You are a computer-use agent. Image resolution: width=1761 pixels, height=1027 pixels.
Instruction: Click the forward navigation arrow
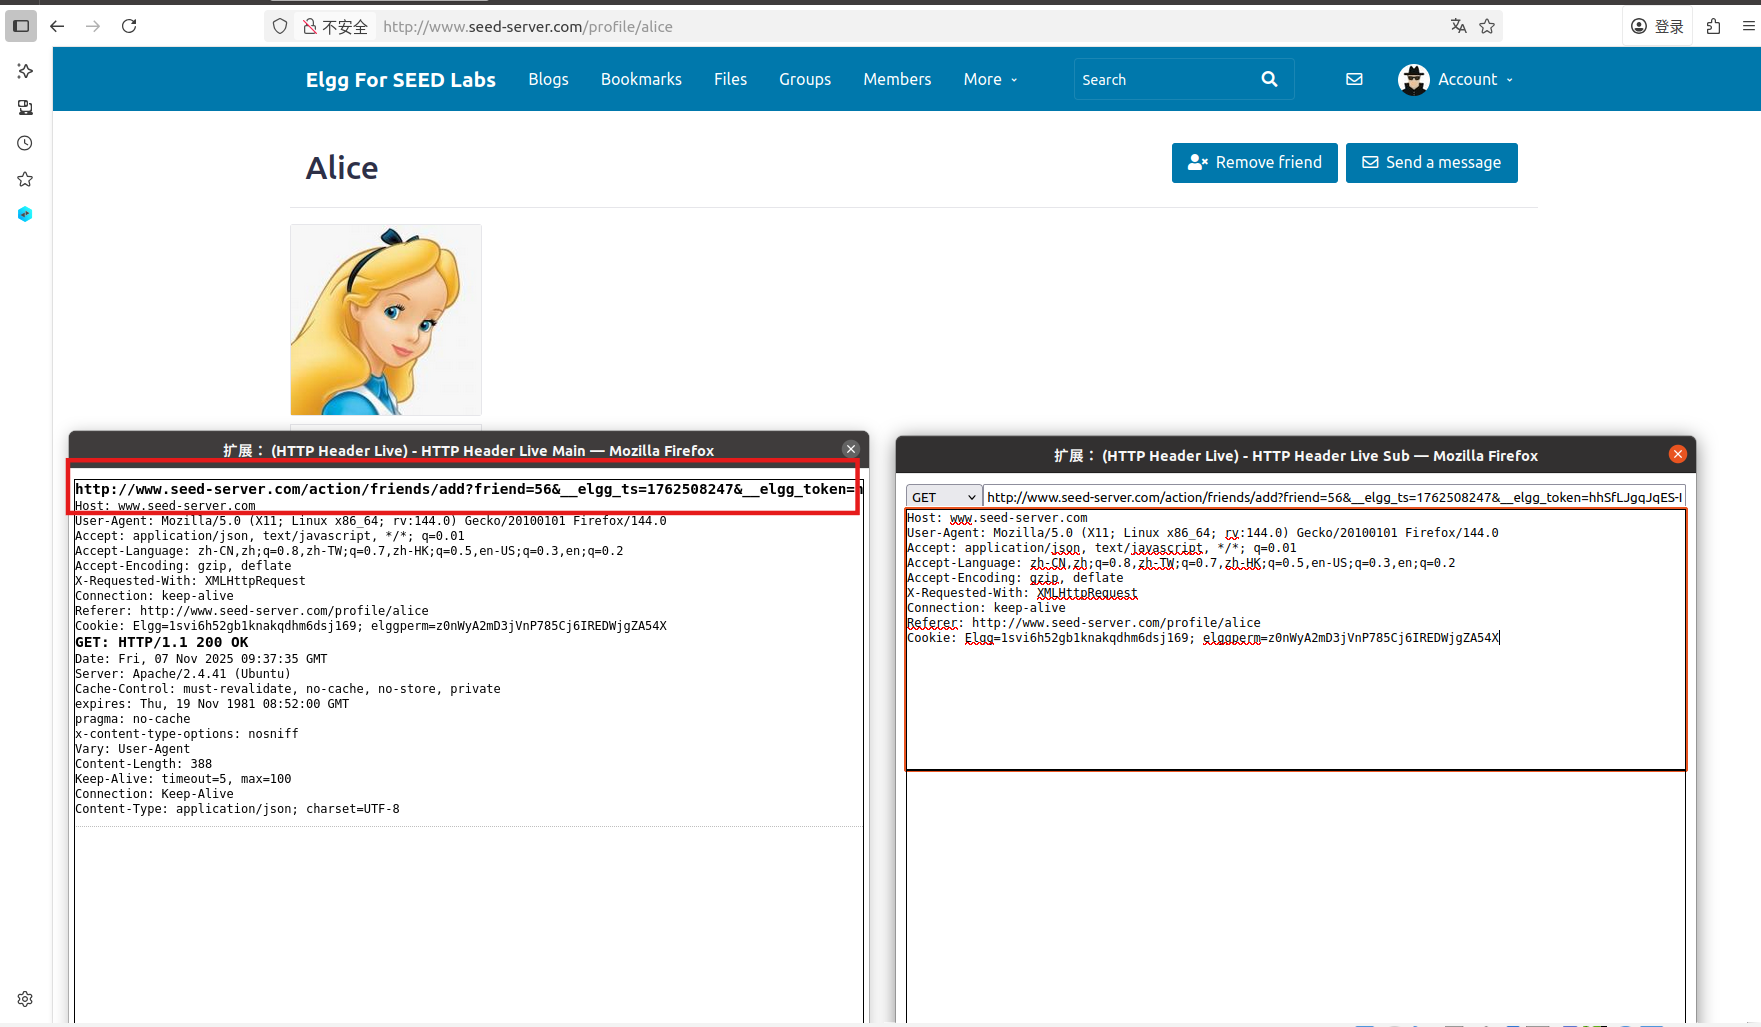click(93, 26)
